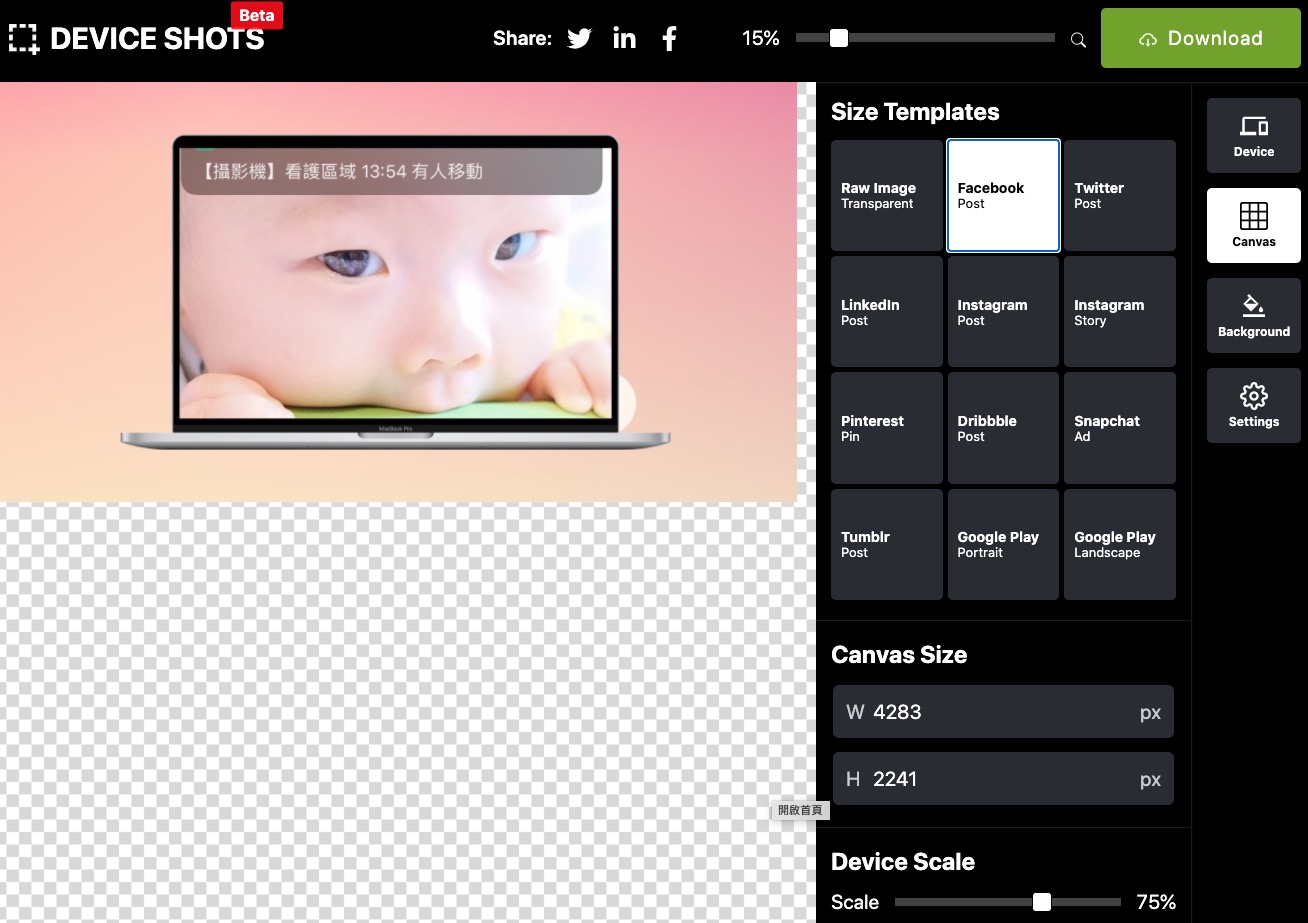Click the canvas width input field
Image resolution: width=1308 pixels, height=923 pixels.
pos(1000,712)
